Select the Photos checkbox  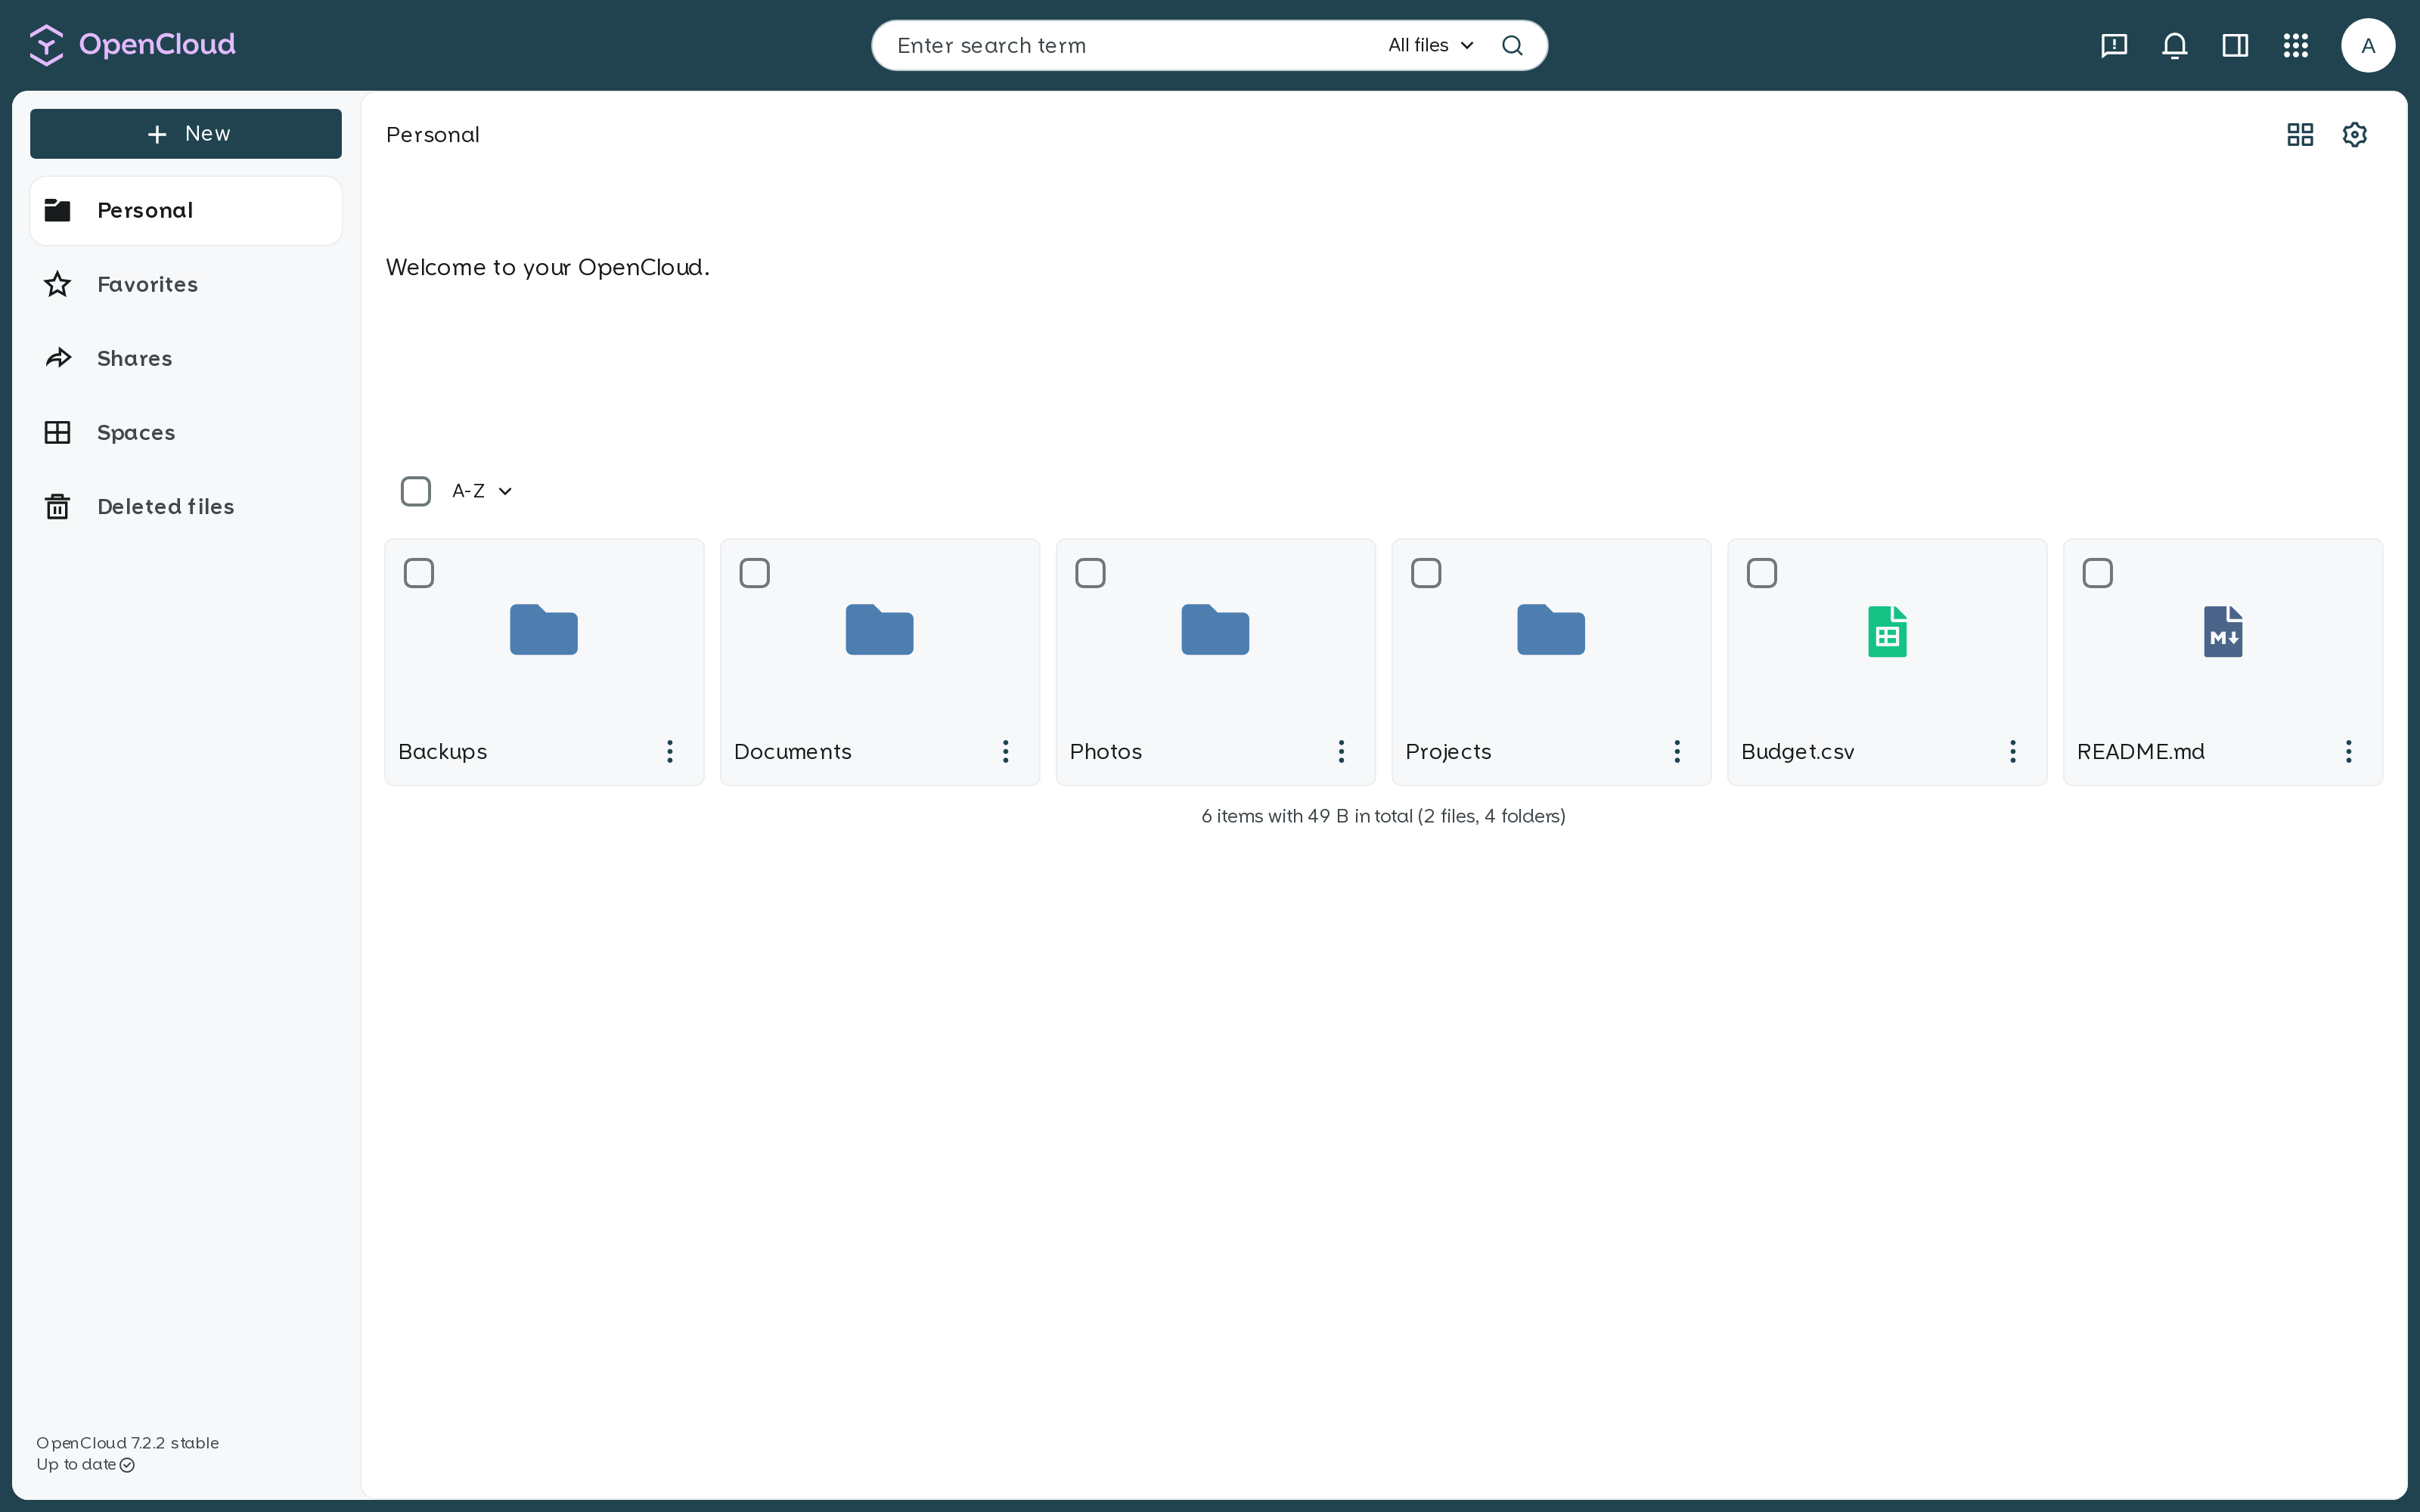(x=1090, y=573)
